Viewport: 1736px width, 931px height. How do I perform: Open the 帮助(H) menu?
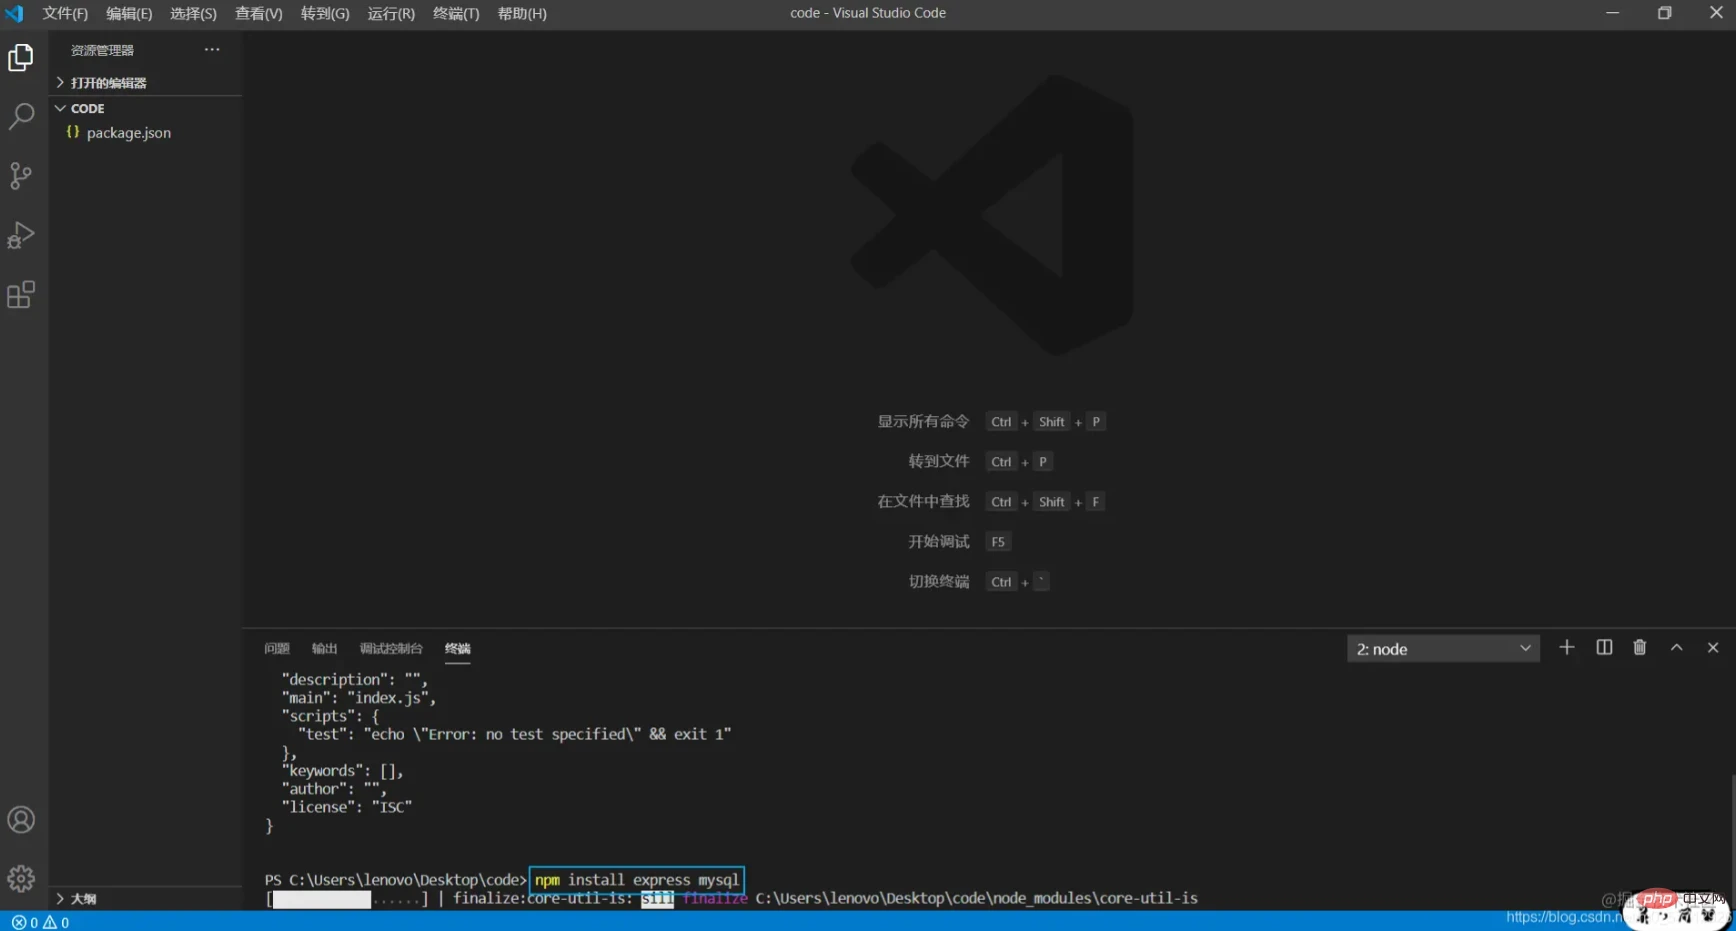(x=522, y=14)
